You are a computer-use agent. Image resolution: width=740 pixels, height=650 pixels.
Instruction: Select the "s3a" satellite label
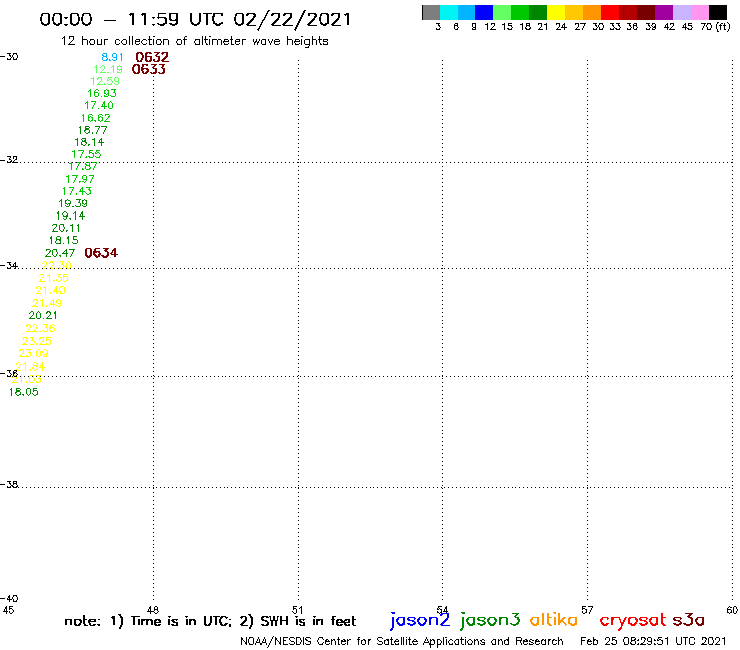click(x=688, y=619)
